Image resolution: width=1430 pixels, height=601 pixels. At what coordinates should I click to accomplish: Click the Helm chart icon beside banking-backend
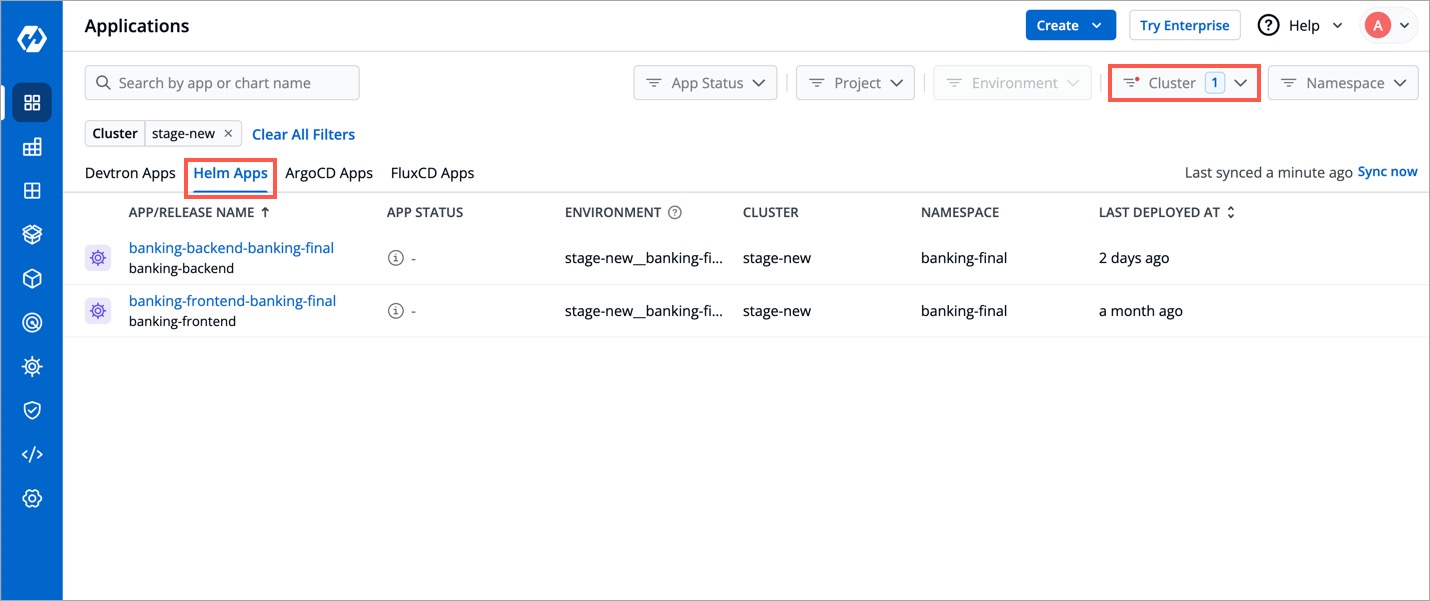point(97,257)
